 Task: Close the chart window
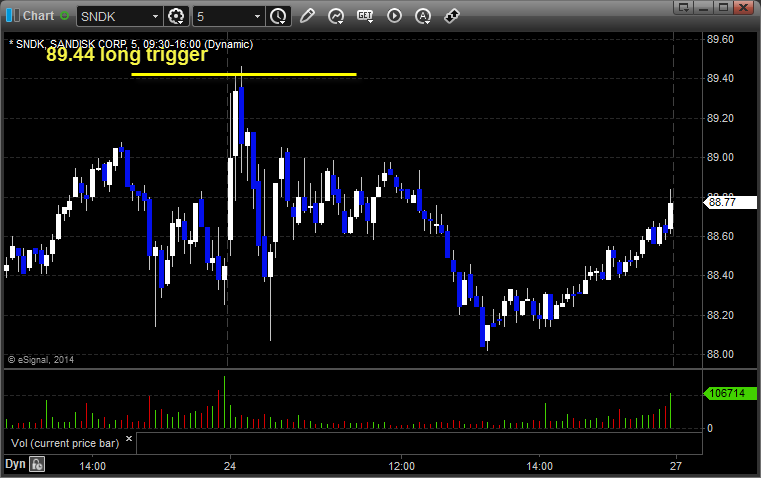coord(743,7)
